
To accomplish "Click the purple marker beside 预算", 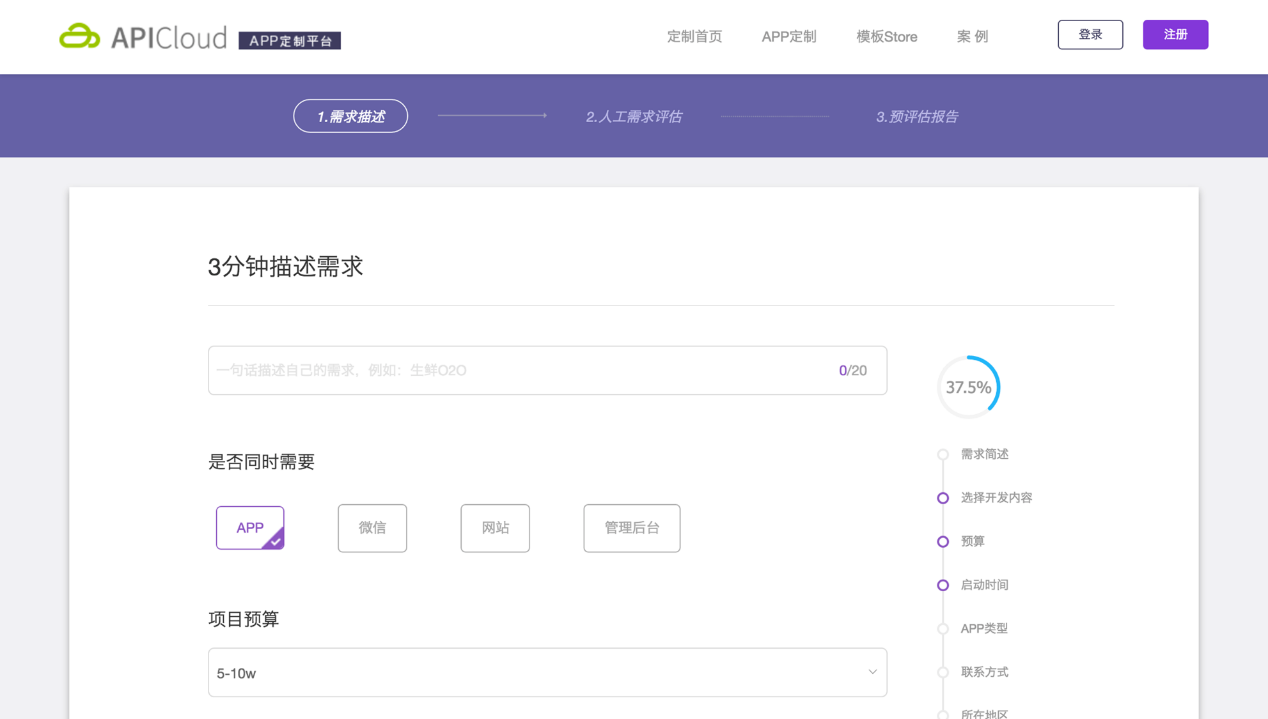I will click(943, 542).
